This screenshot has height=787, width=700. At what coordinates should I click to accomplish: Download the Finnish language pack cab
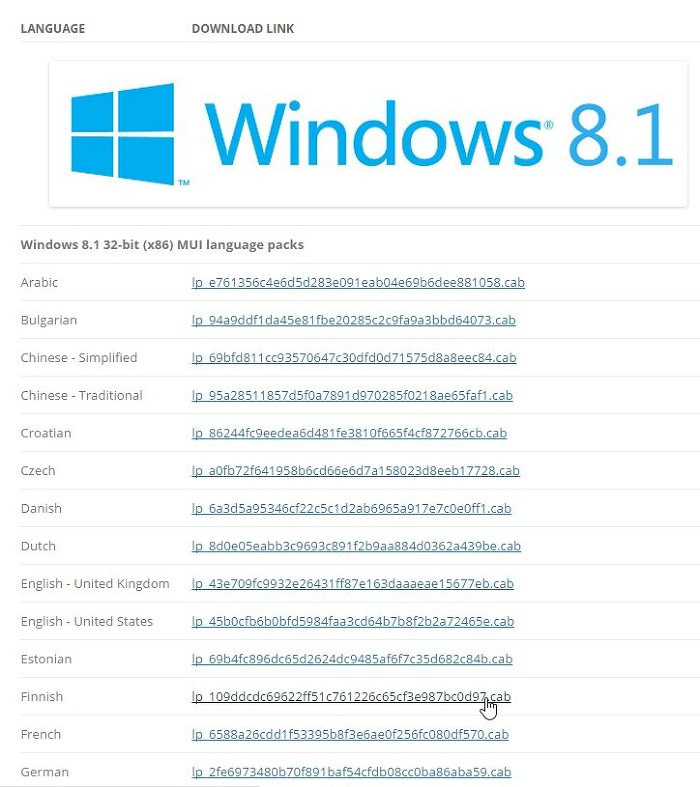[351, 697]
